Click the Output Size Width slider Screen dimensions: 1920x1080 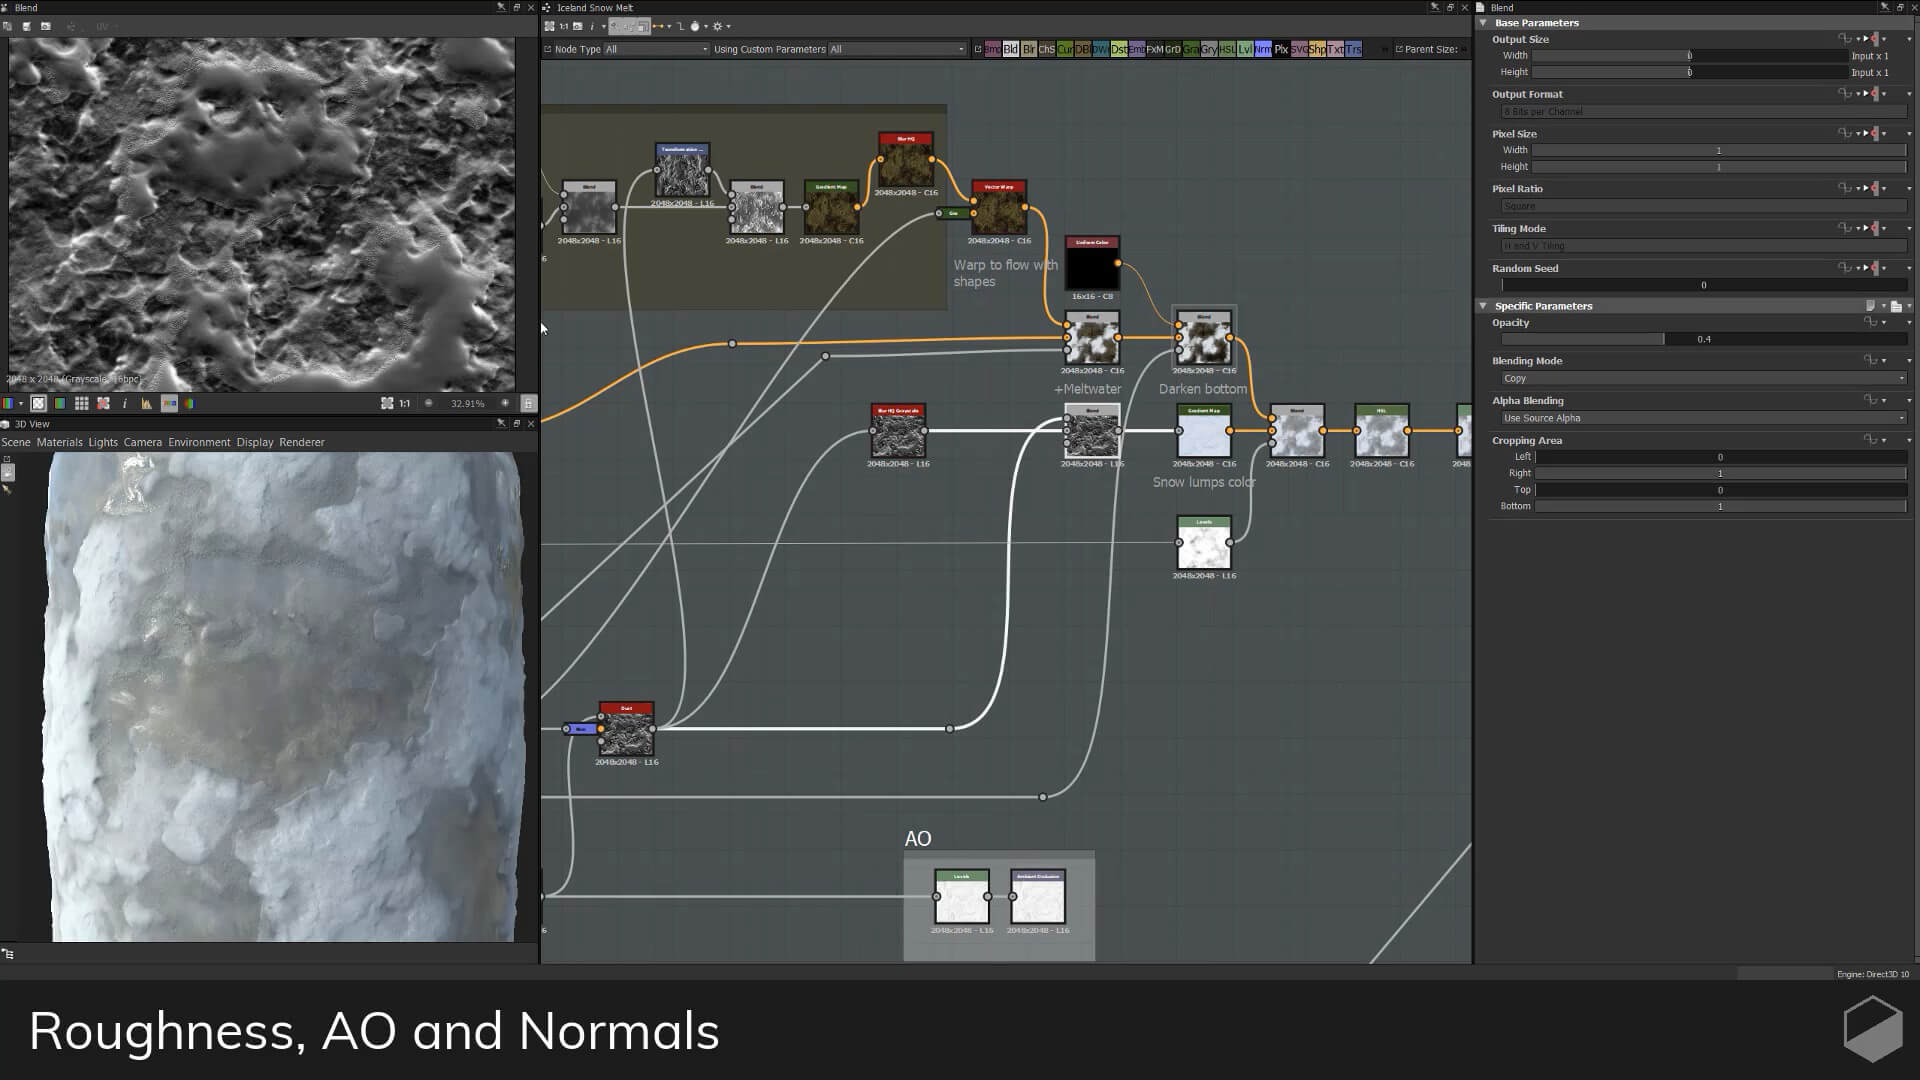click(1690, 56)
